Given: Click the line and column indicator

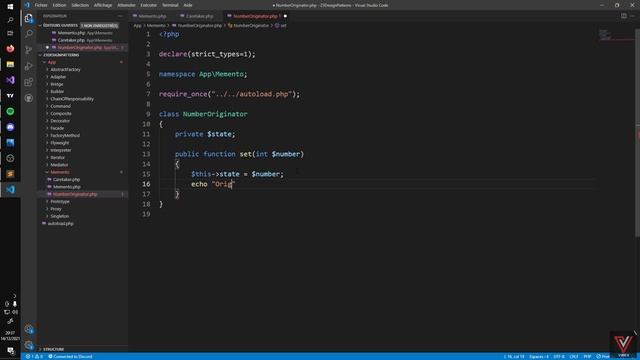Looking at the screenshot, I should click(514, 356).
